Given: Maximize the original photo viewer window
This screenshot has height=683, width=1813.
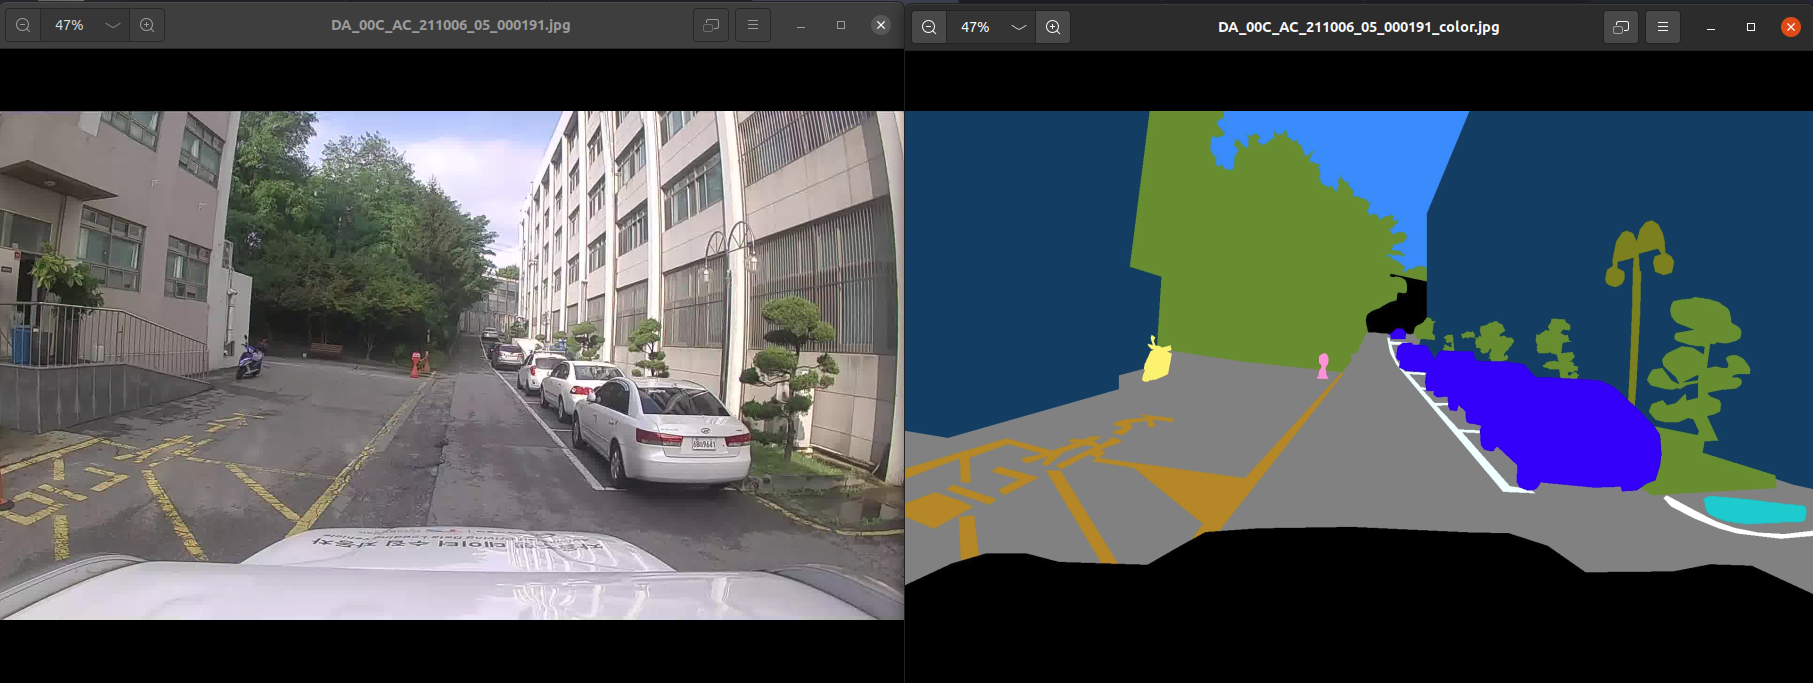Looking at the screenshot, I should click(841, 25).
